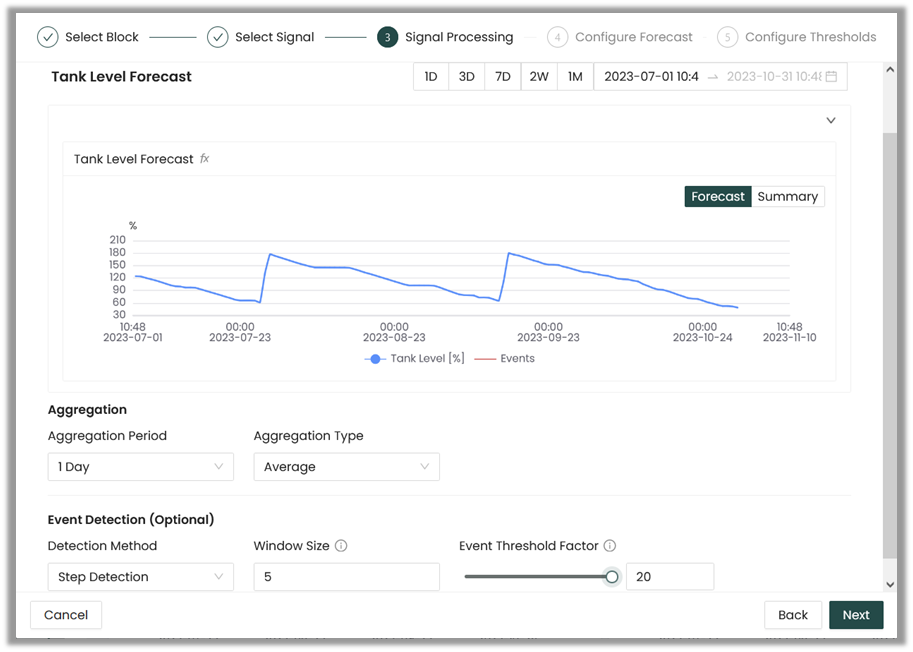The height and width of the screenshot is (652, 913).
Task: Collapse the chart panel chevron
Action: pyautogui.click(x=831, y=120)
